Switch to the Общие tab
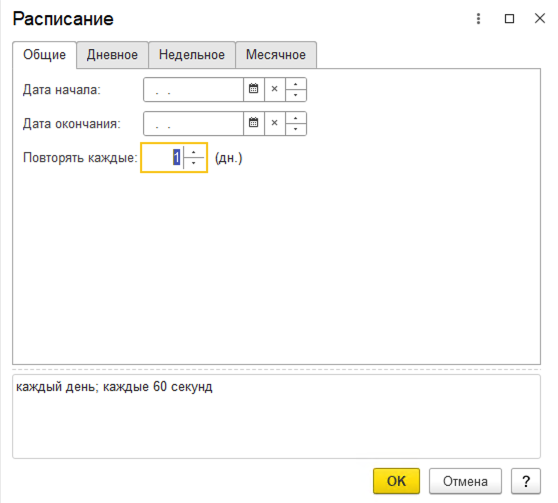Image resolution: width=558 pixels, height=503 pixels. [x=44, y=55]
